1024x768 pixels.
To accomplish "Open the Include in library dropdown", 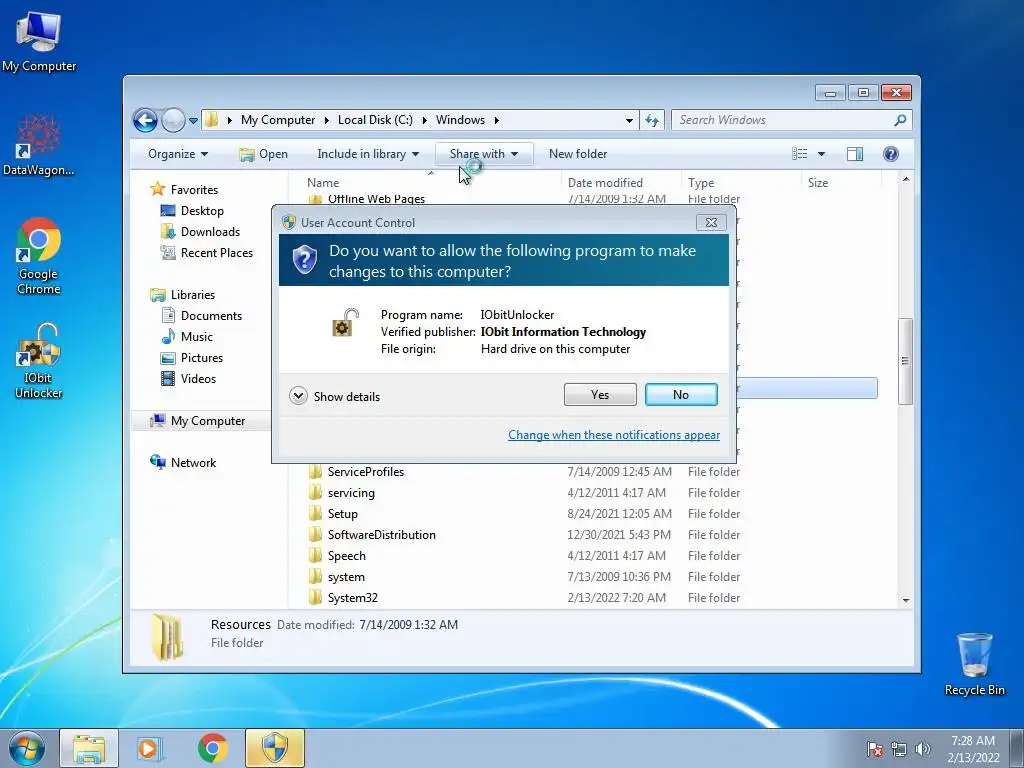I will tap(368, 154).
